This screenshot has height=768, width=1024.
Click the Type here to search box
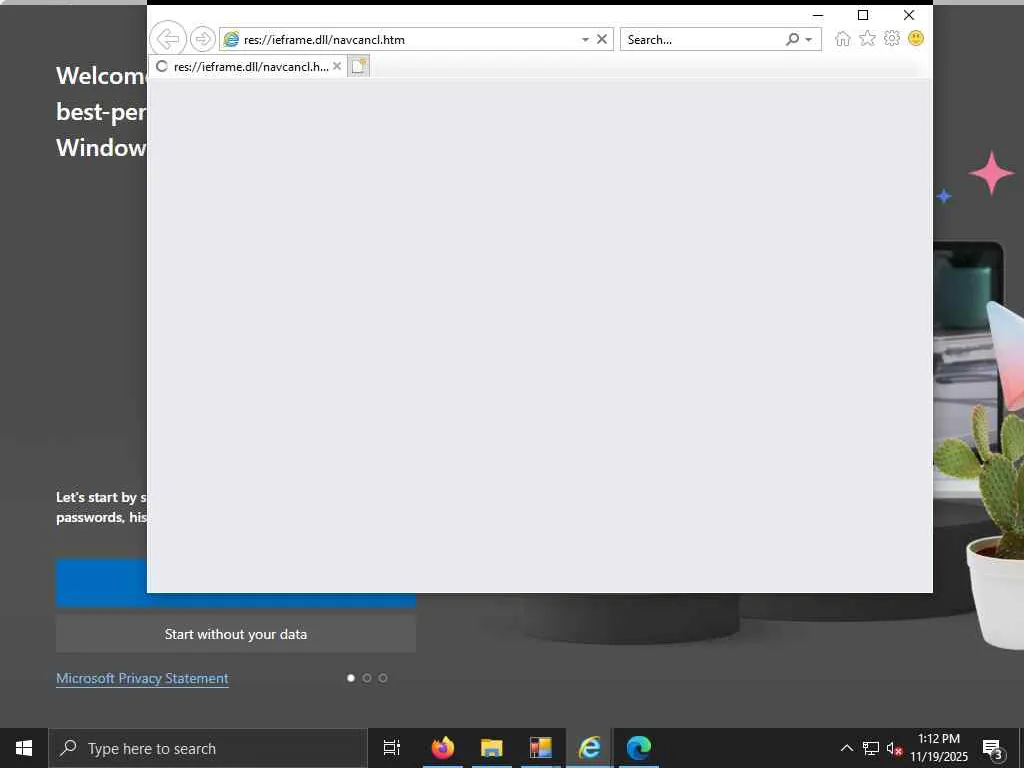(208, 748)
